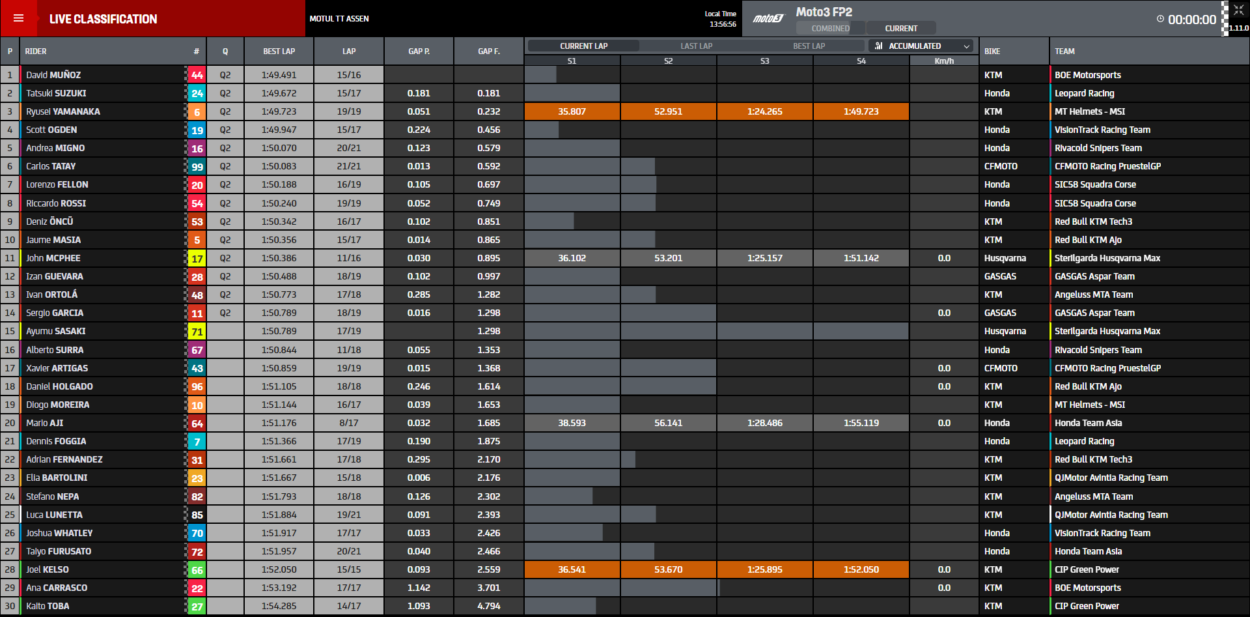Screen dimensions: 1250x617
Task: Click the clock icon beside the session timer
Action: pyautogui.click(x=1160, y=19)
